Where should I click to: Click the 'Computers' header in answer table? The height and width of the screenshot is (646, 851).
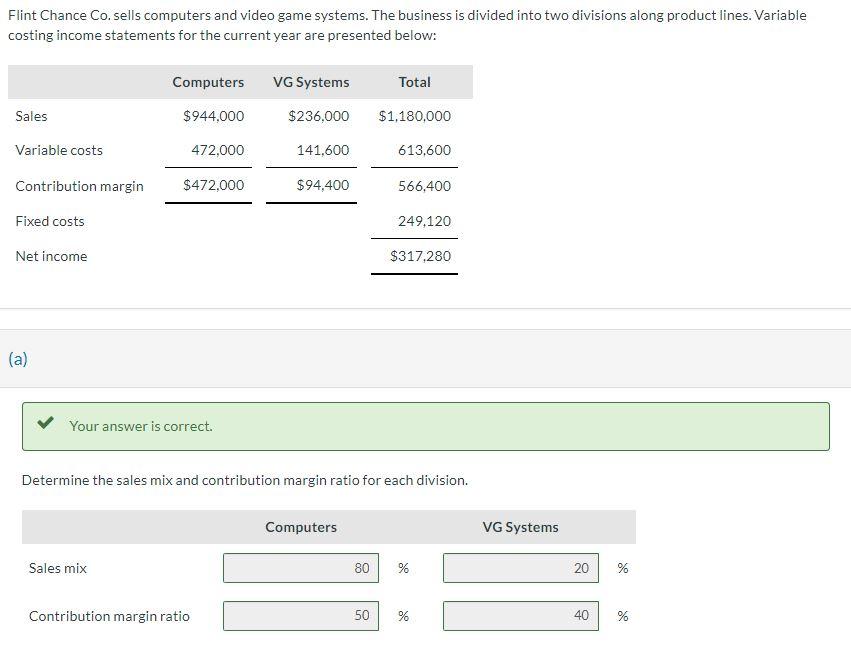pyautogui.click(x=301, y=528)
